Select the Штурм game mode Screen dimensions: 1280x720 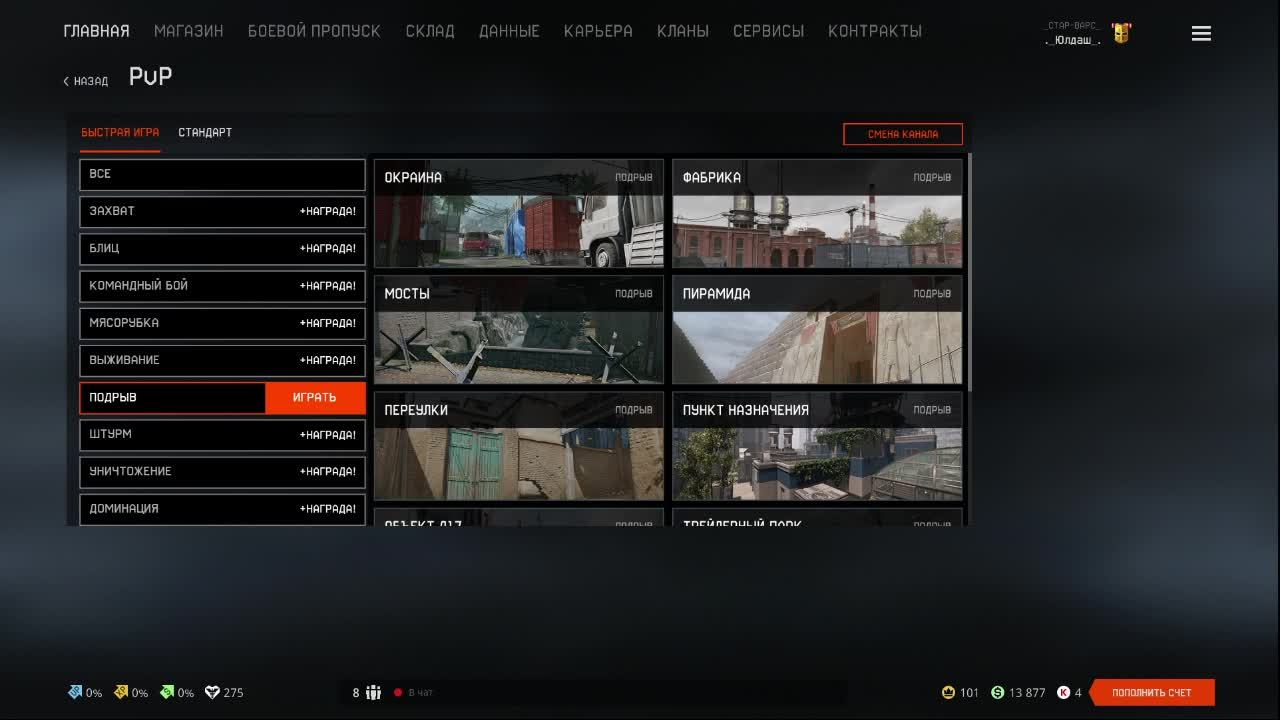coord(222,434)
